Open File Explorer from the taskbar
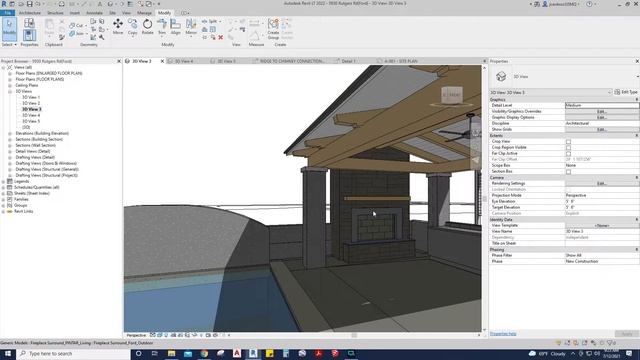 [x=171, y=353]
